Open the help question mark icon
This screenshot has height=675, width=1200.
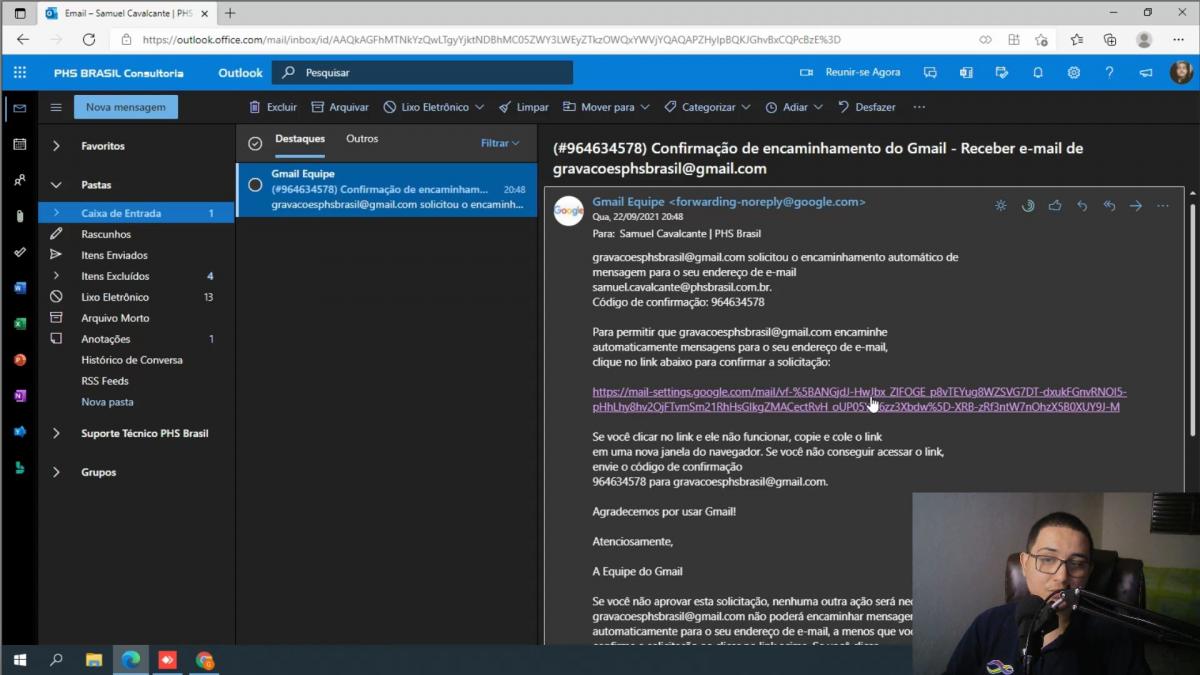coord(1109,73)
